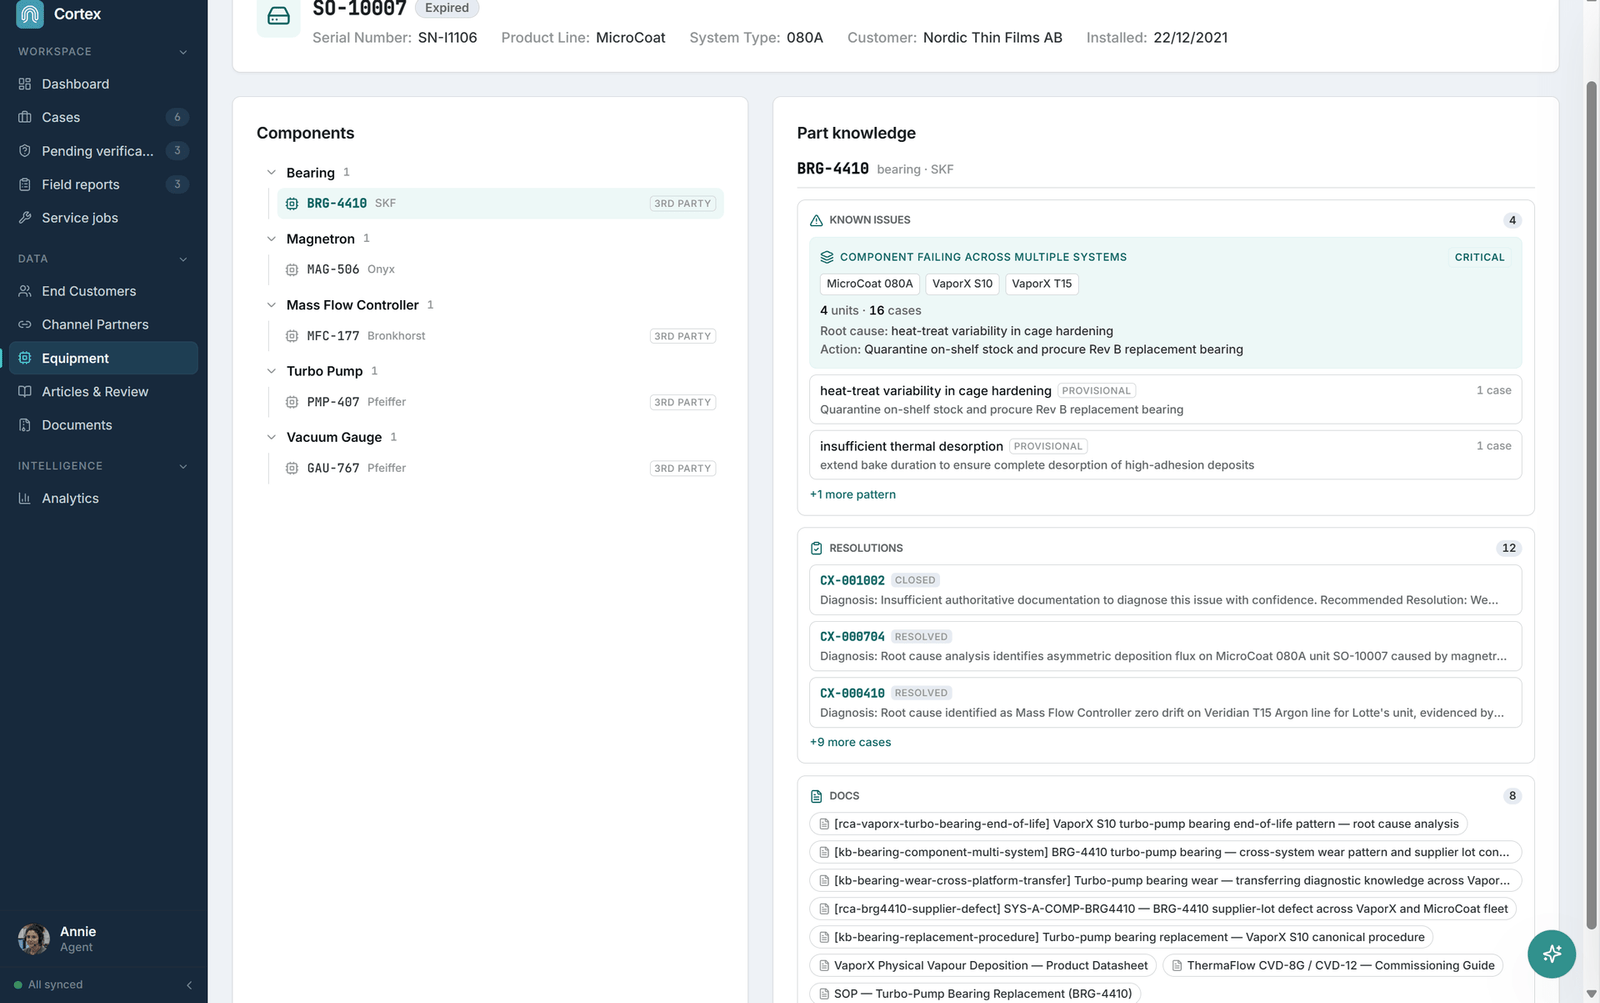Screen dimensions: 1600x1003
Task: Collapse the Vacuum Gauge component group
Action: (271, 437)
